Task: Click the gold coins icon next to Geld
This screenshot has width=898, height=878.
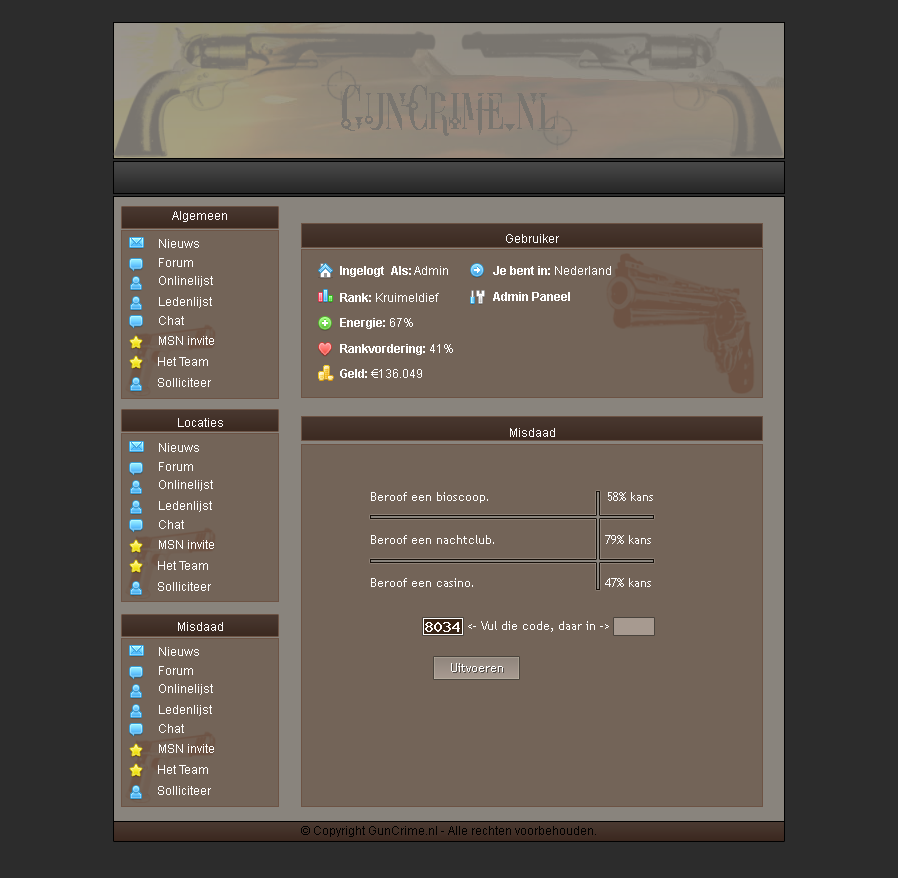Action: [x=325, y=373]
